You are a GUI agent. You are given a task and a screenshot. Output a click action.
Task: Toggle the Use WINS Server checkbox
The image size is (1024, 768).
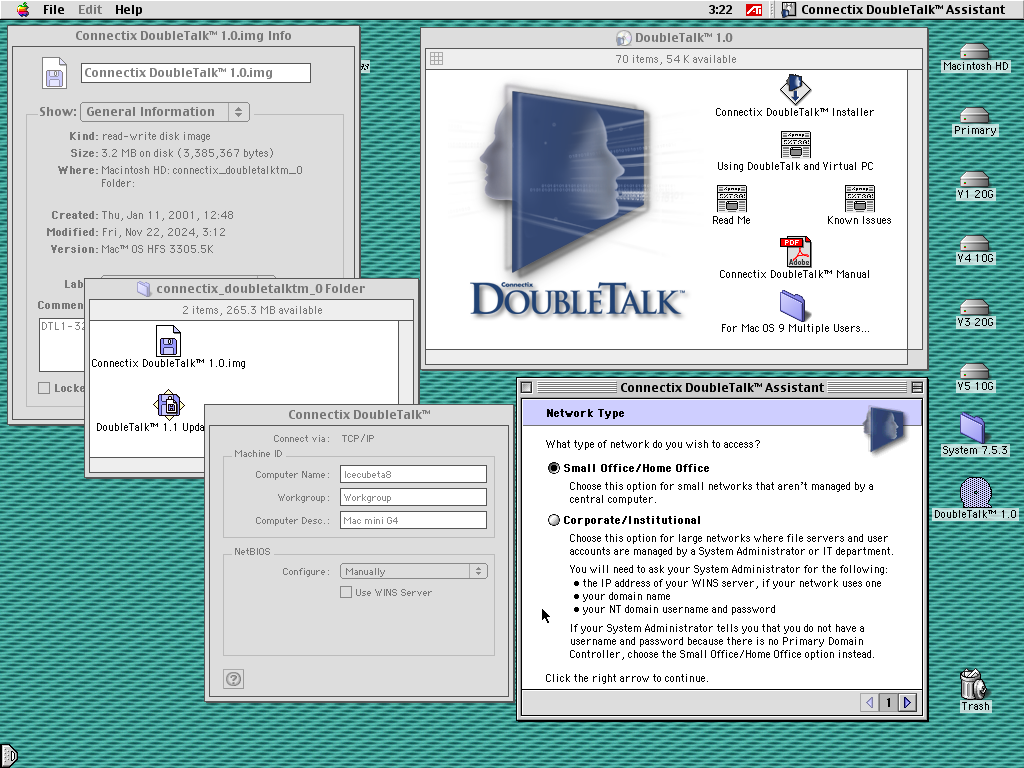346,592
